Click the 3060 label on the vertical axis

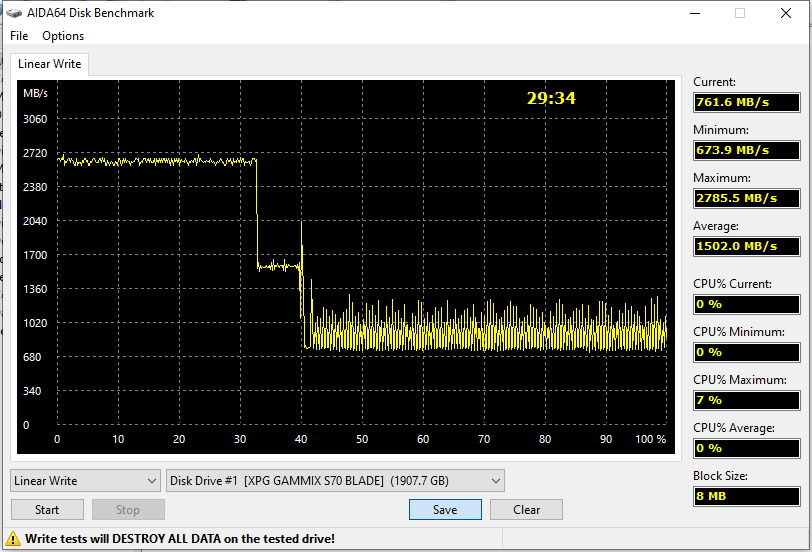35,119
